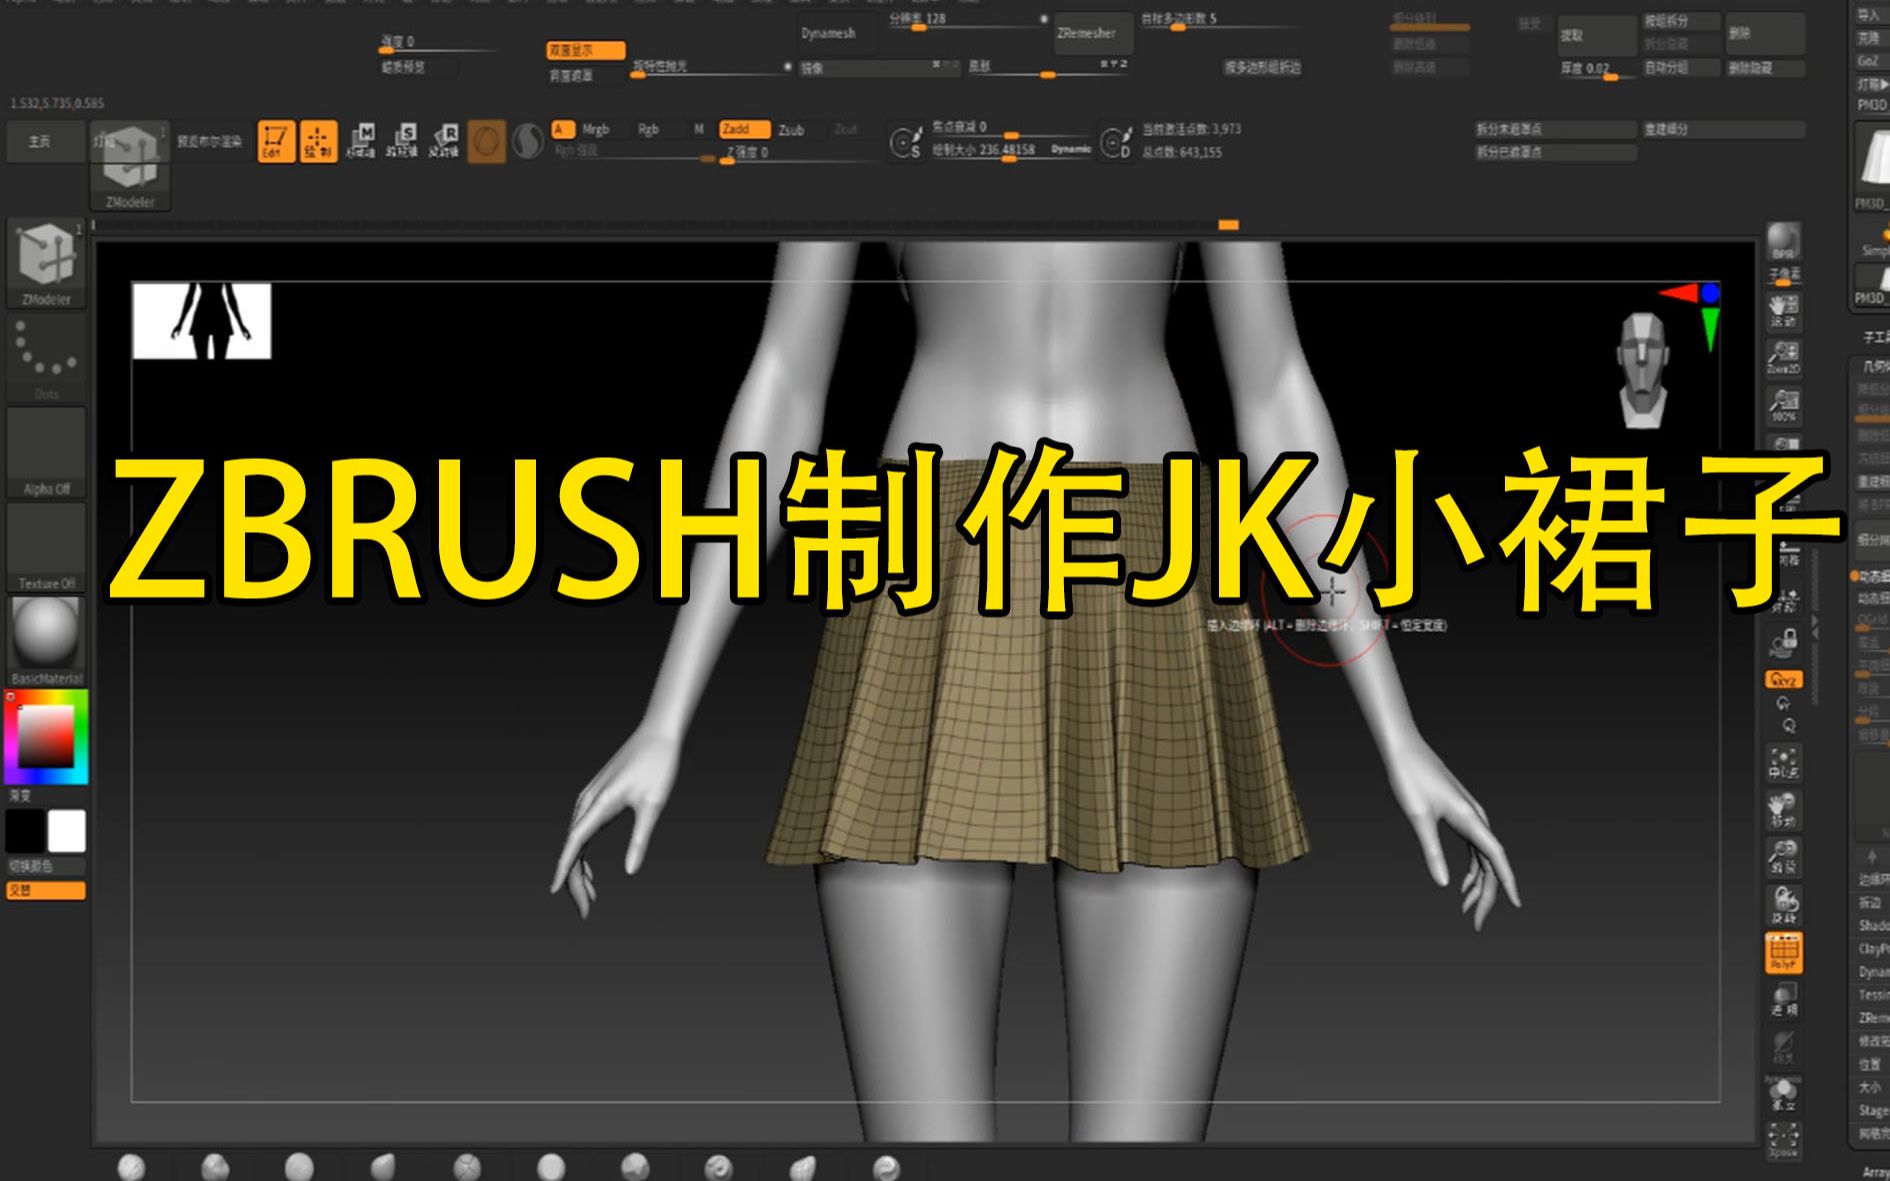1890x1181 pixels.
Task: Adjust the 厚度 0.02 thickness slider
Action: click(x=1597, y=69)
